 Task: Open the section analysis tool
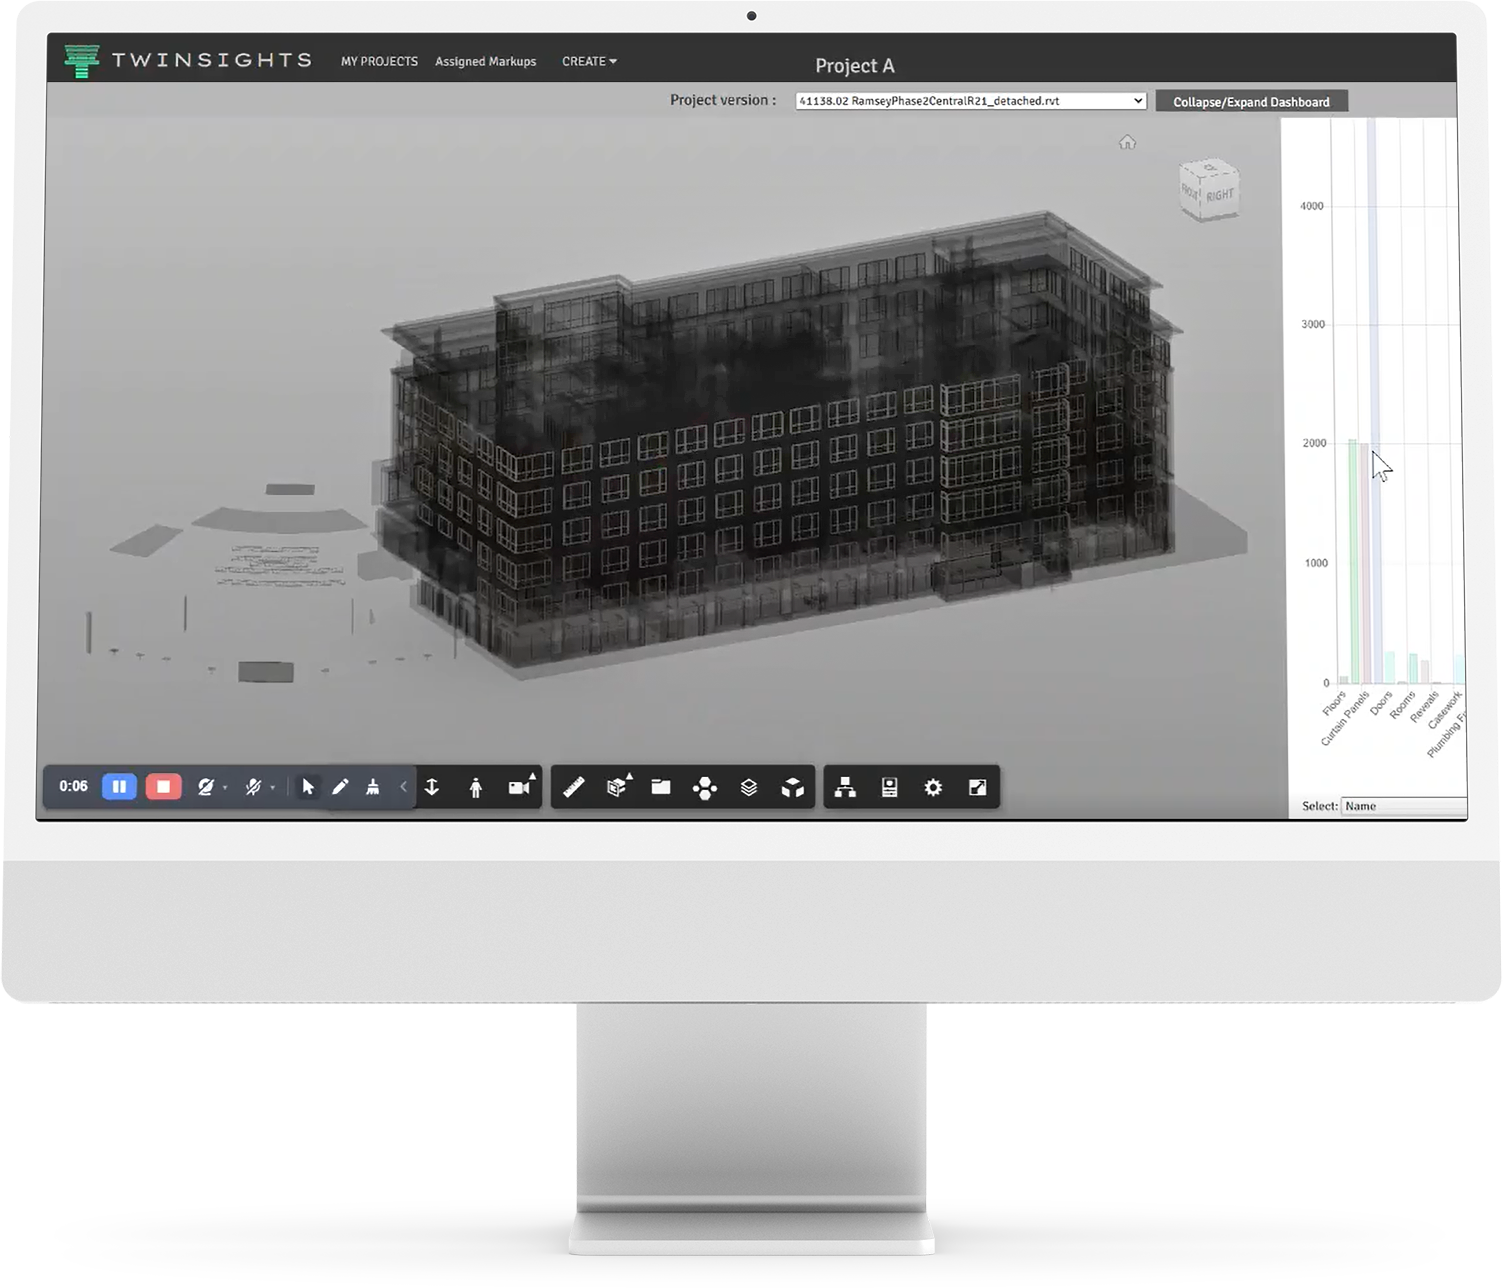point(618,787)
